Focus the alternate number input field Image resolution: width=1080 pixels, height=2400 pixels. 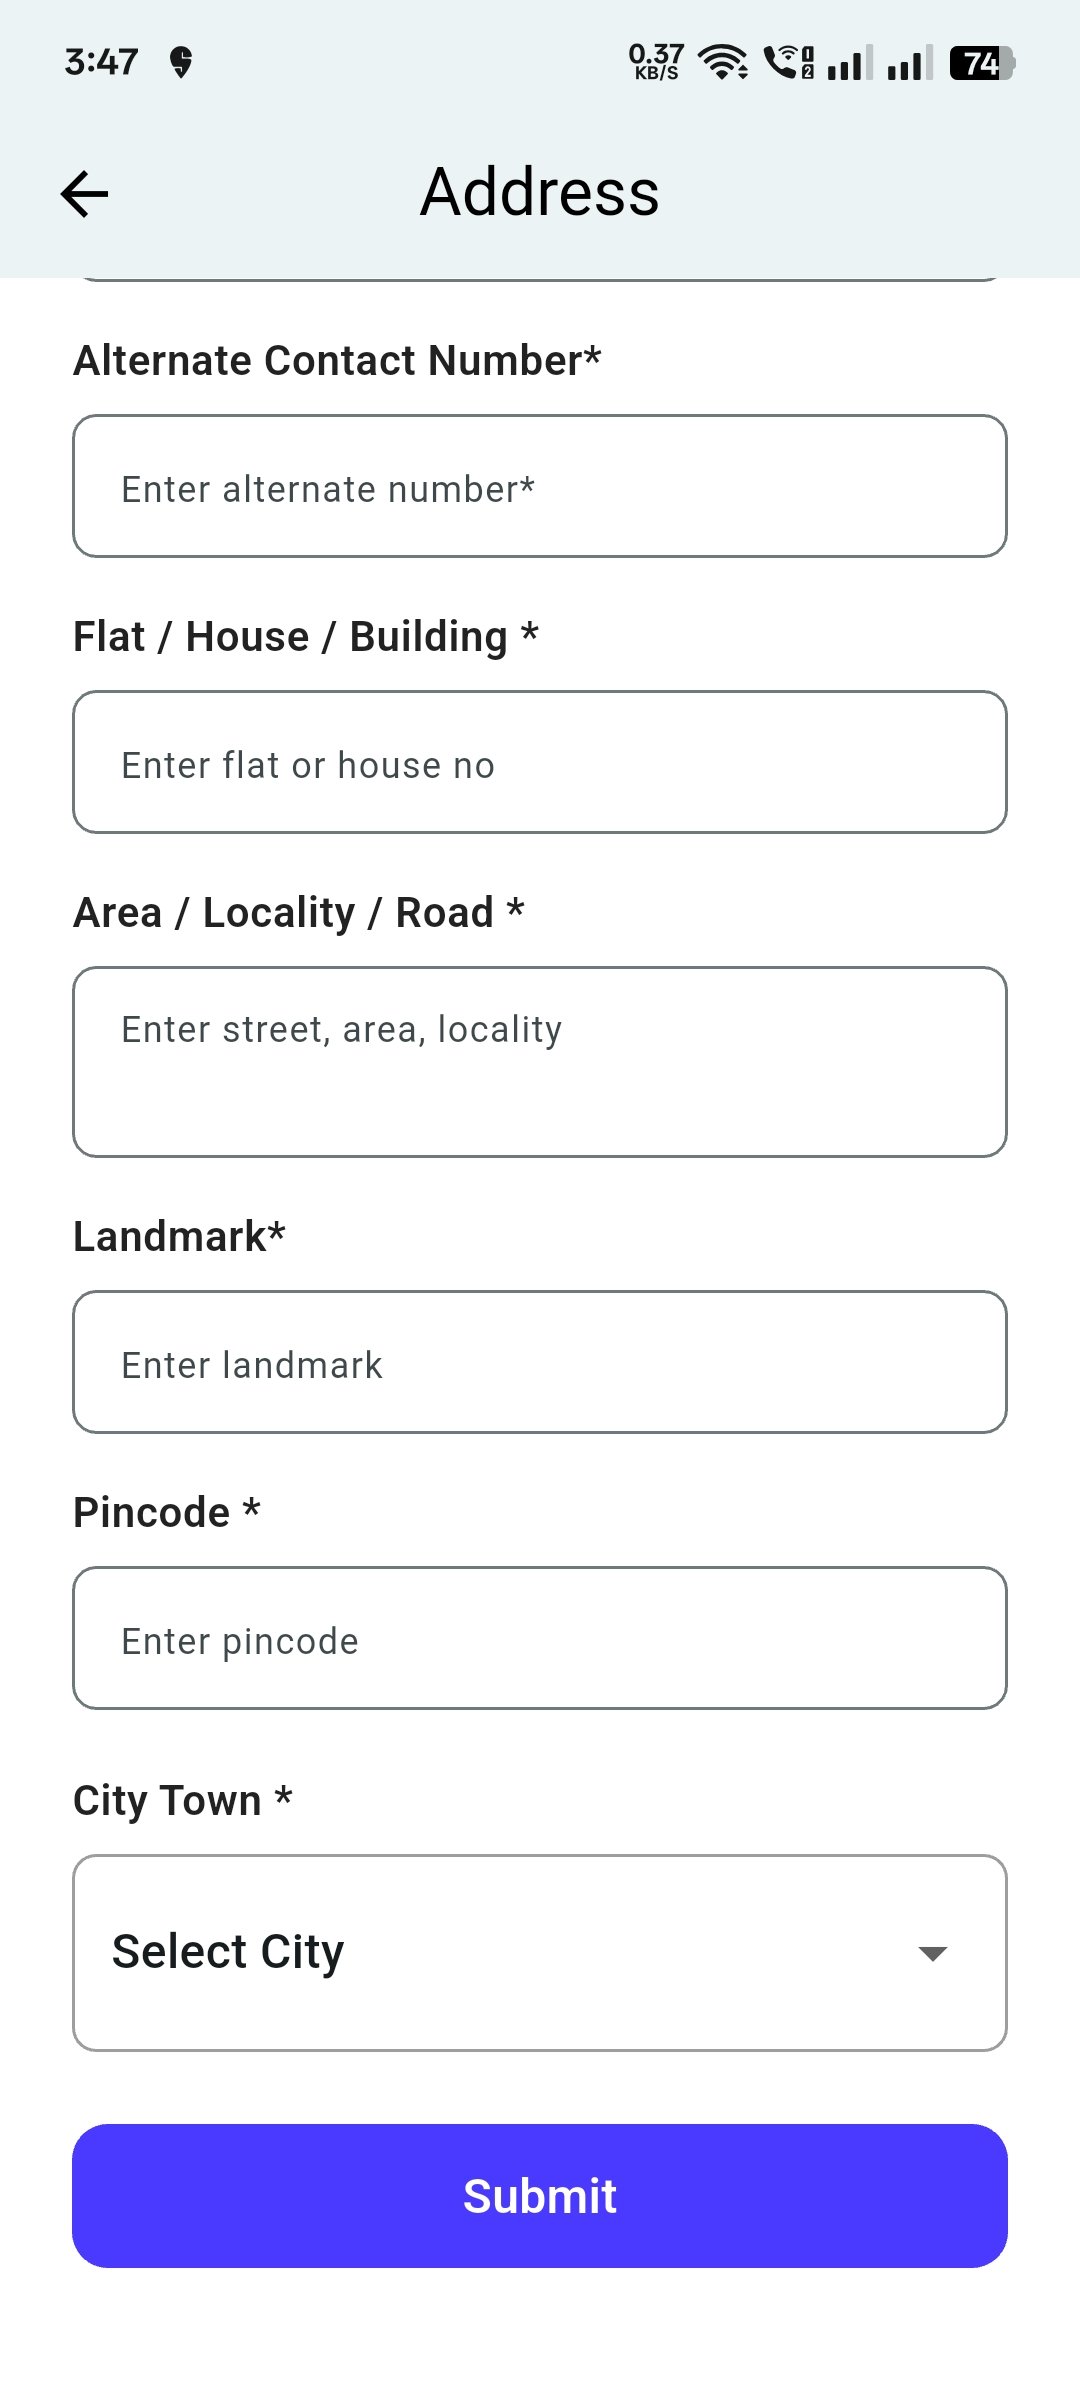540,487
